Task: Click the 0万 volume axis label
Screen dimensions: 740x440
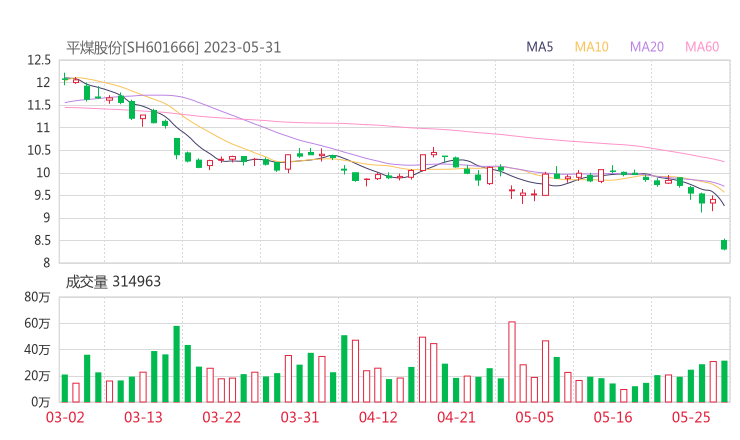Action: (x=41, y=402)
